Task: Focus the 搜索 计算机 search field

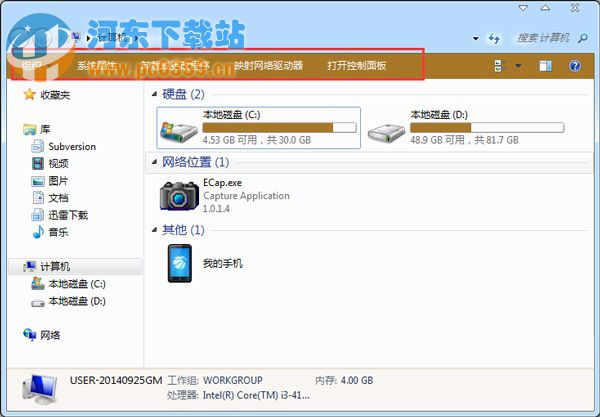Action: [543, 38]
